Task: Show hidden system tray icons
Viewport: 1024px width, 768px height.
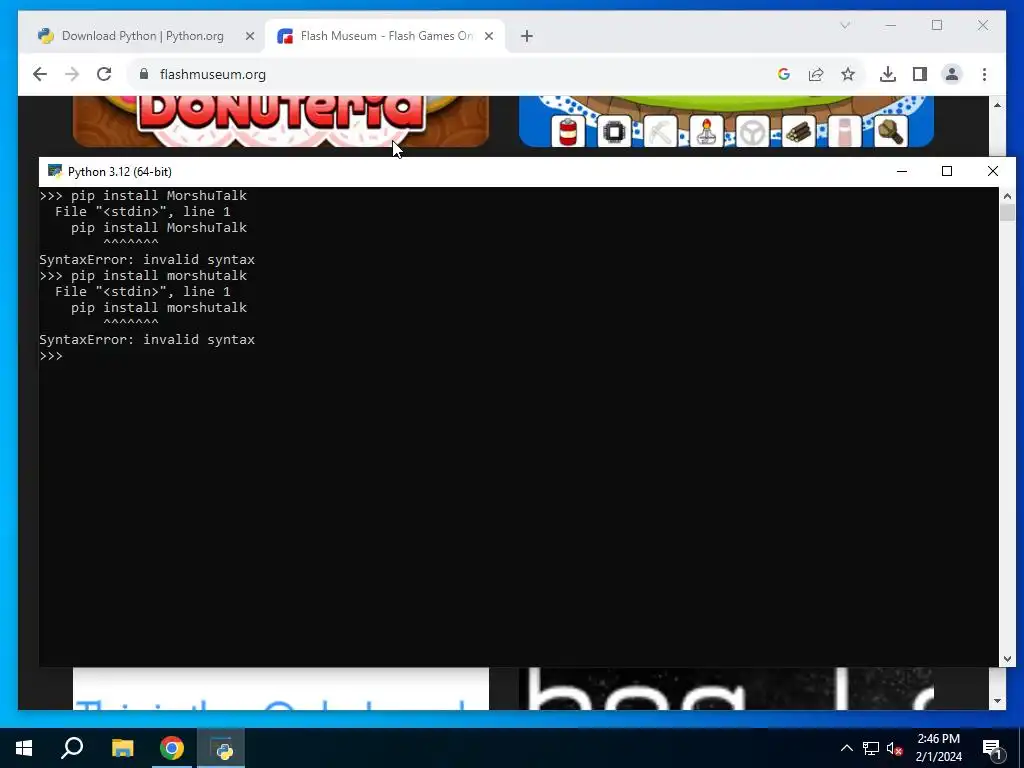Action: (846, 748)
